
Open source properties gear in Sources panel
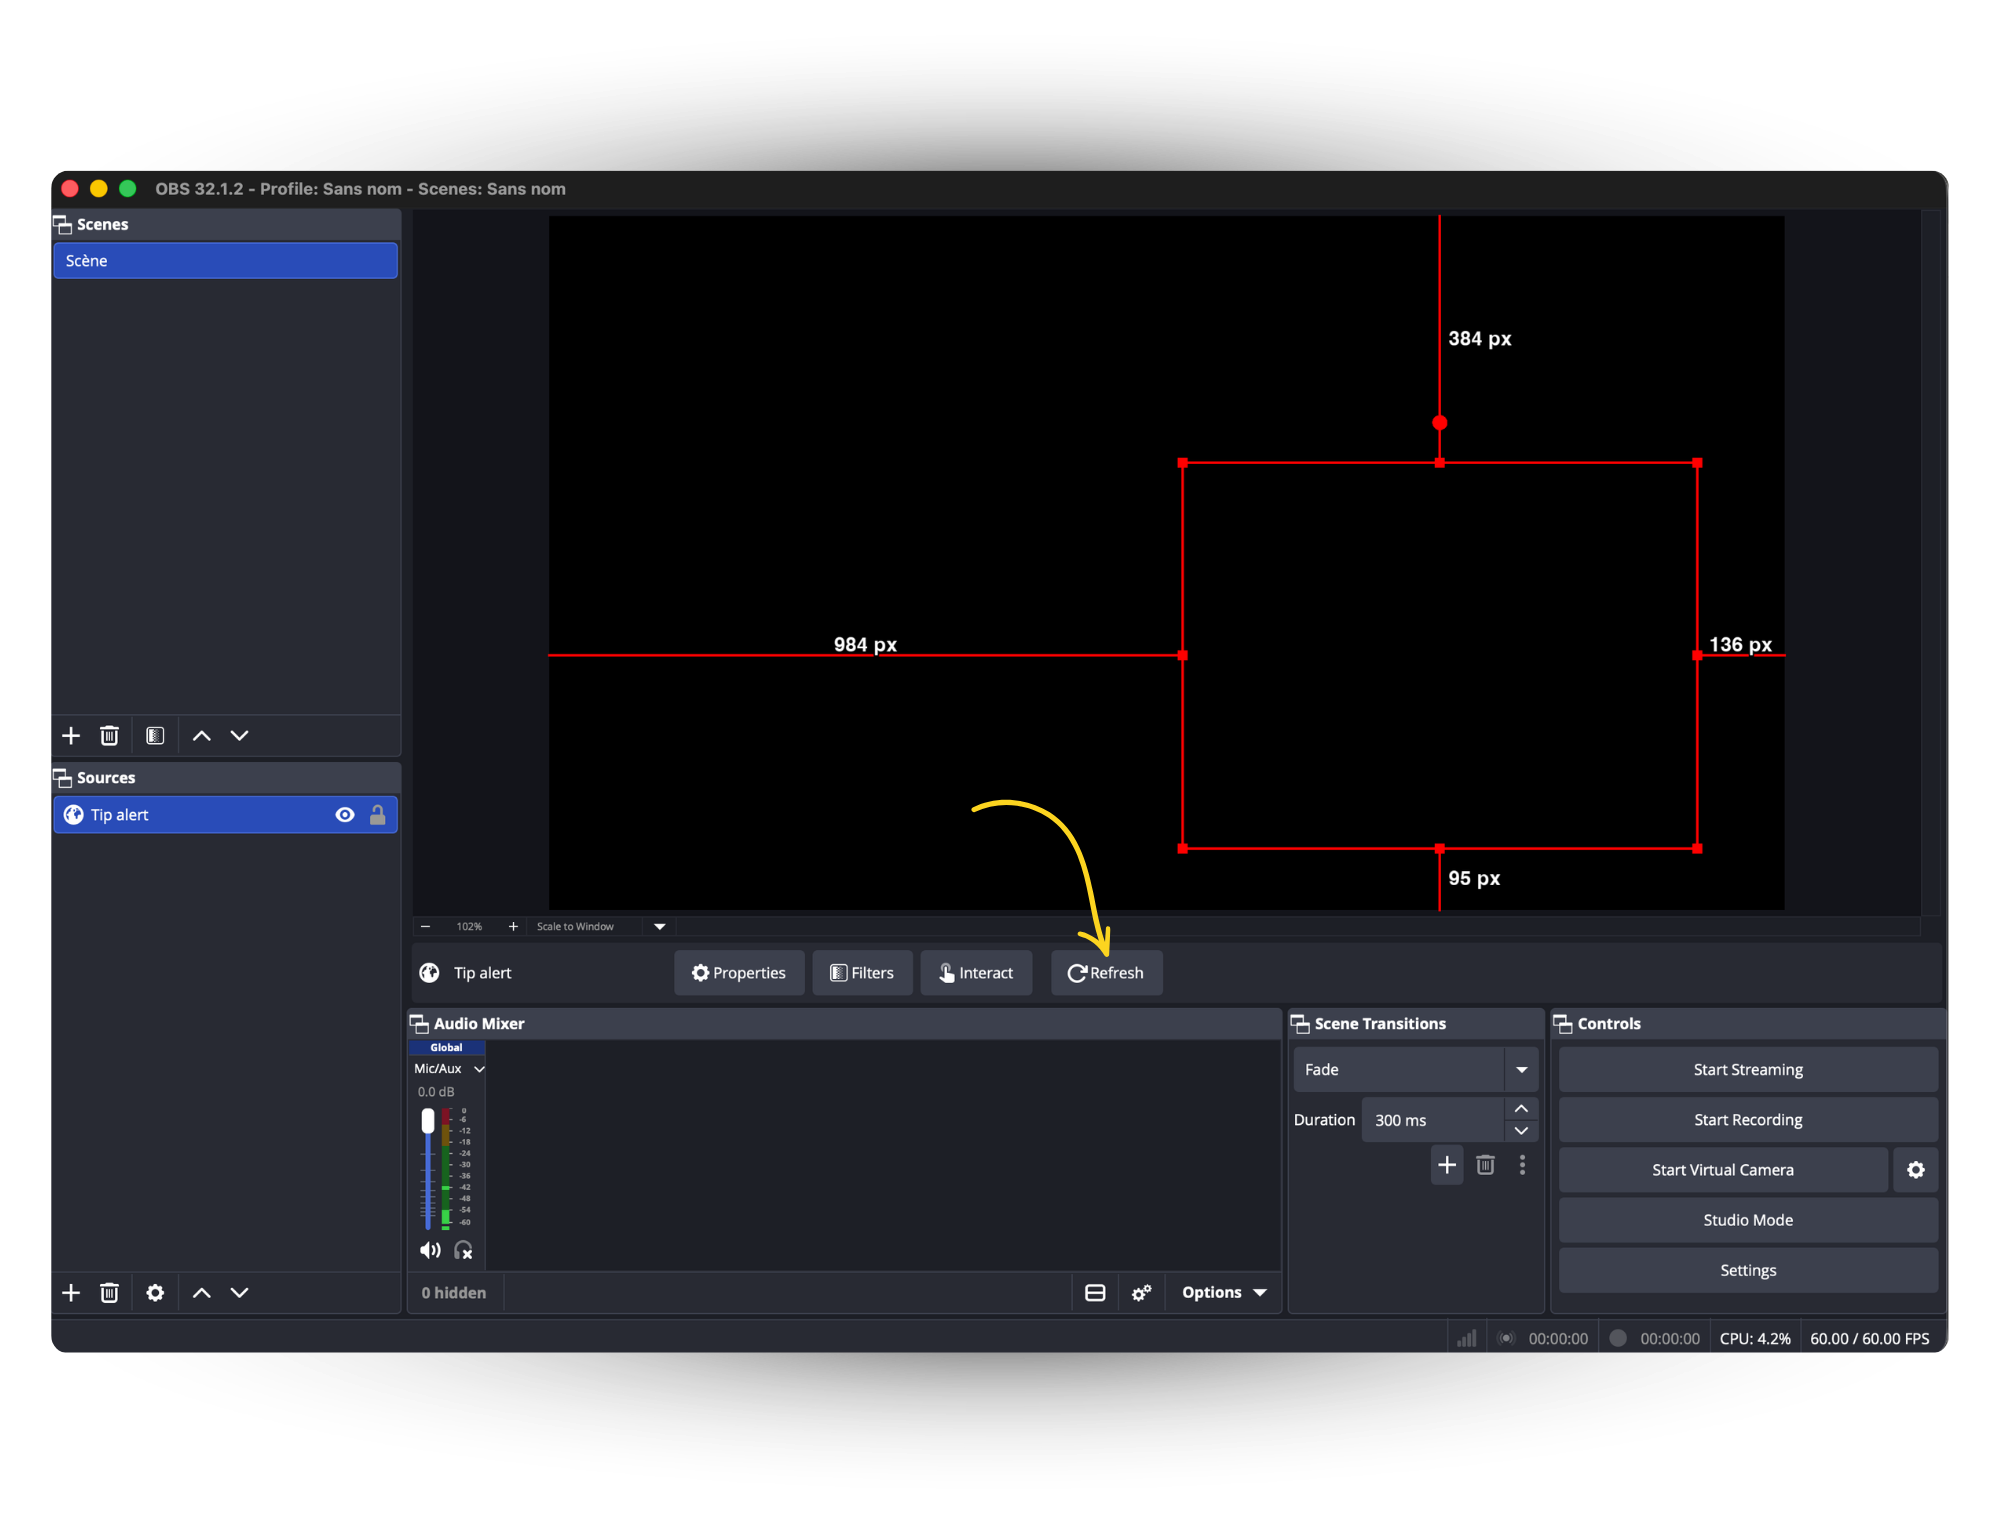point(155,1293)
